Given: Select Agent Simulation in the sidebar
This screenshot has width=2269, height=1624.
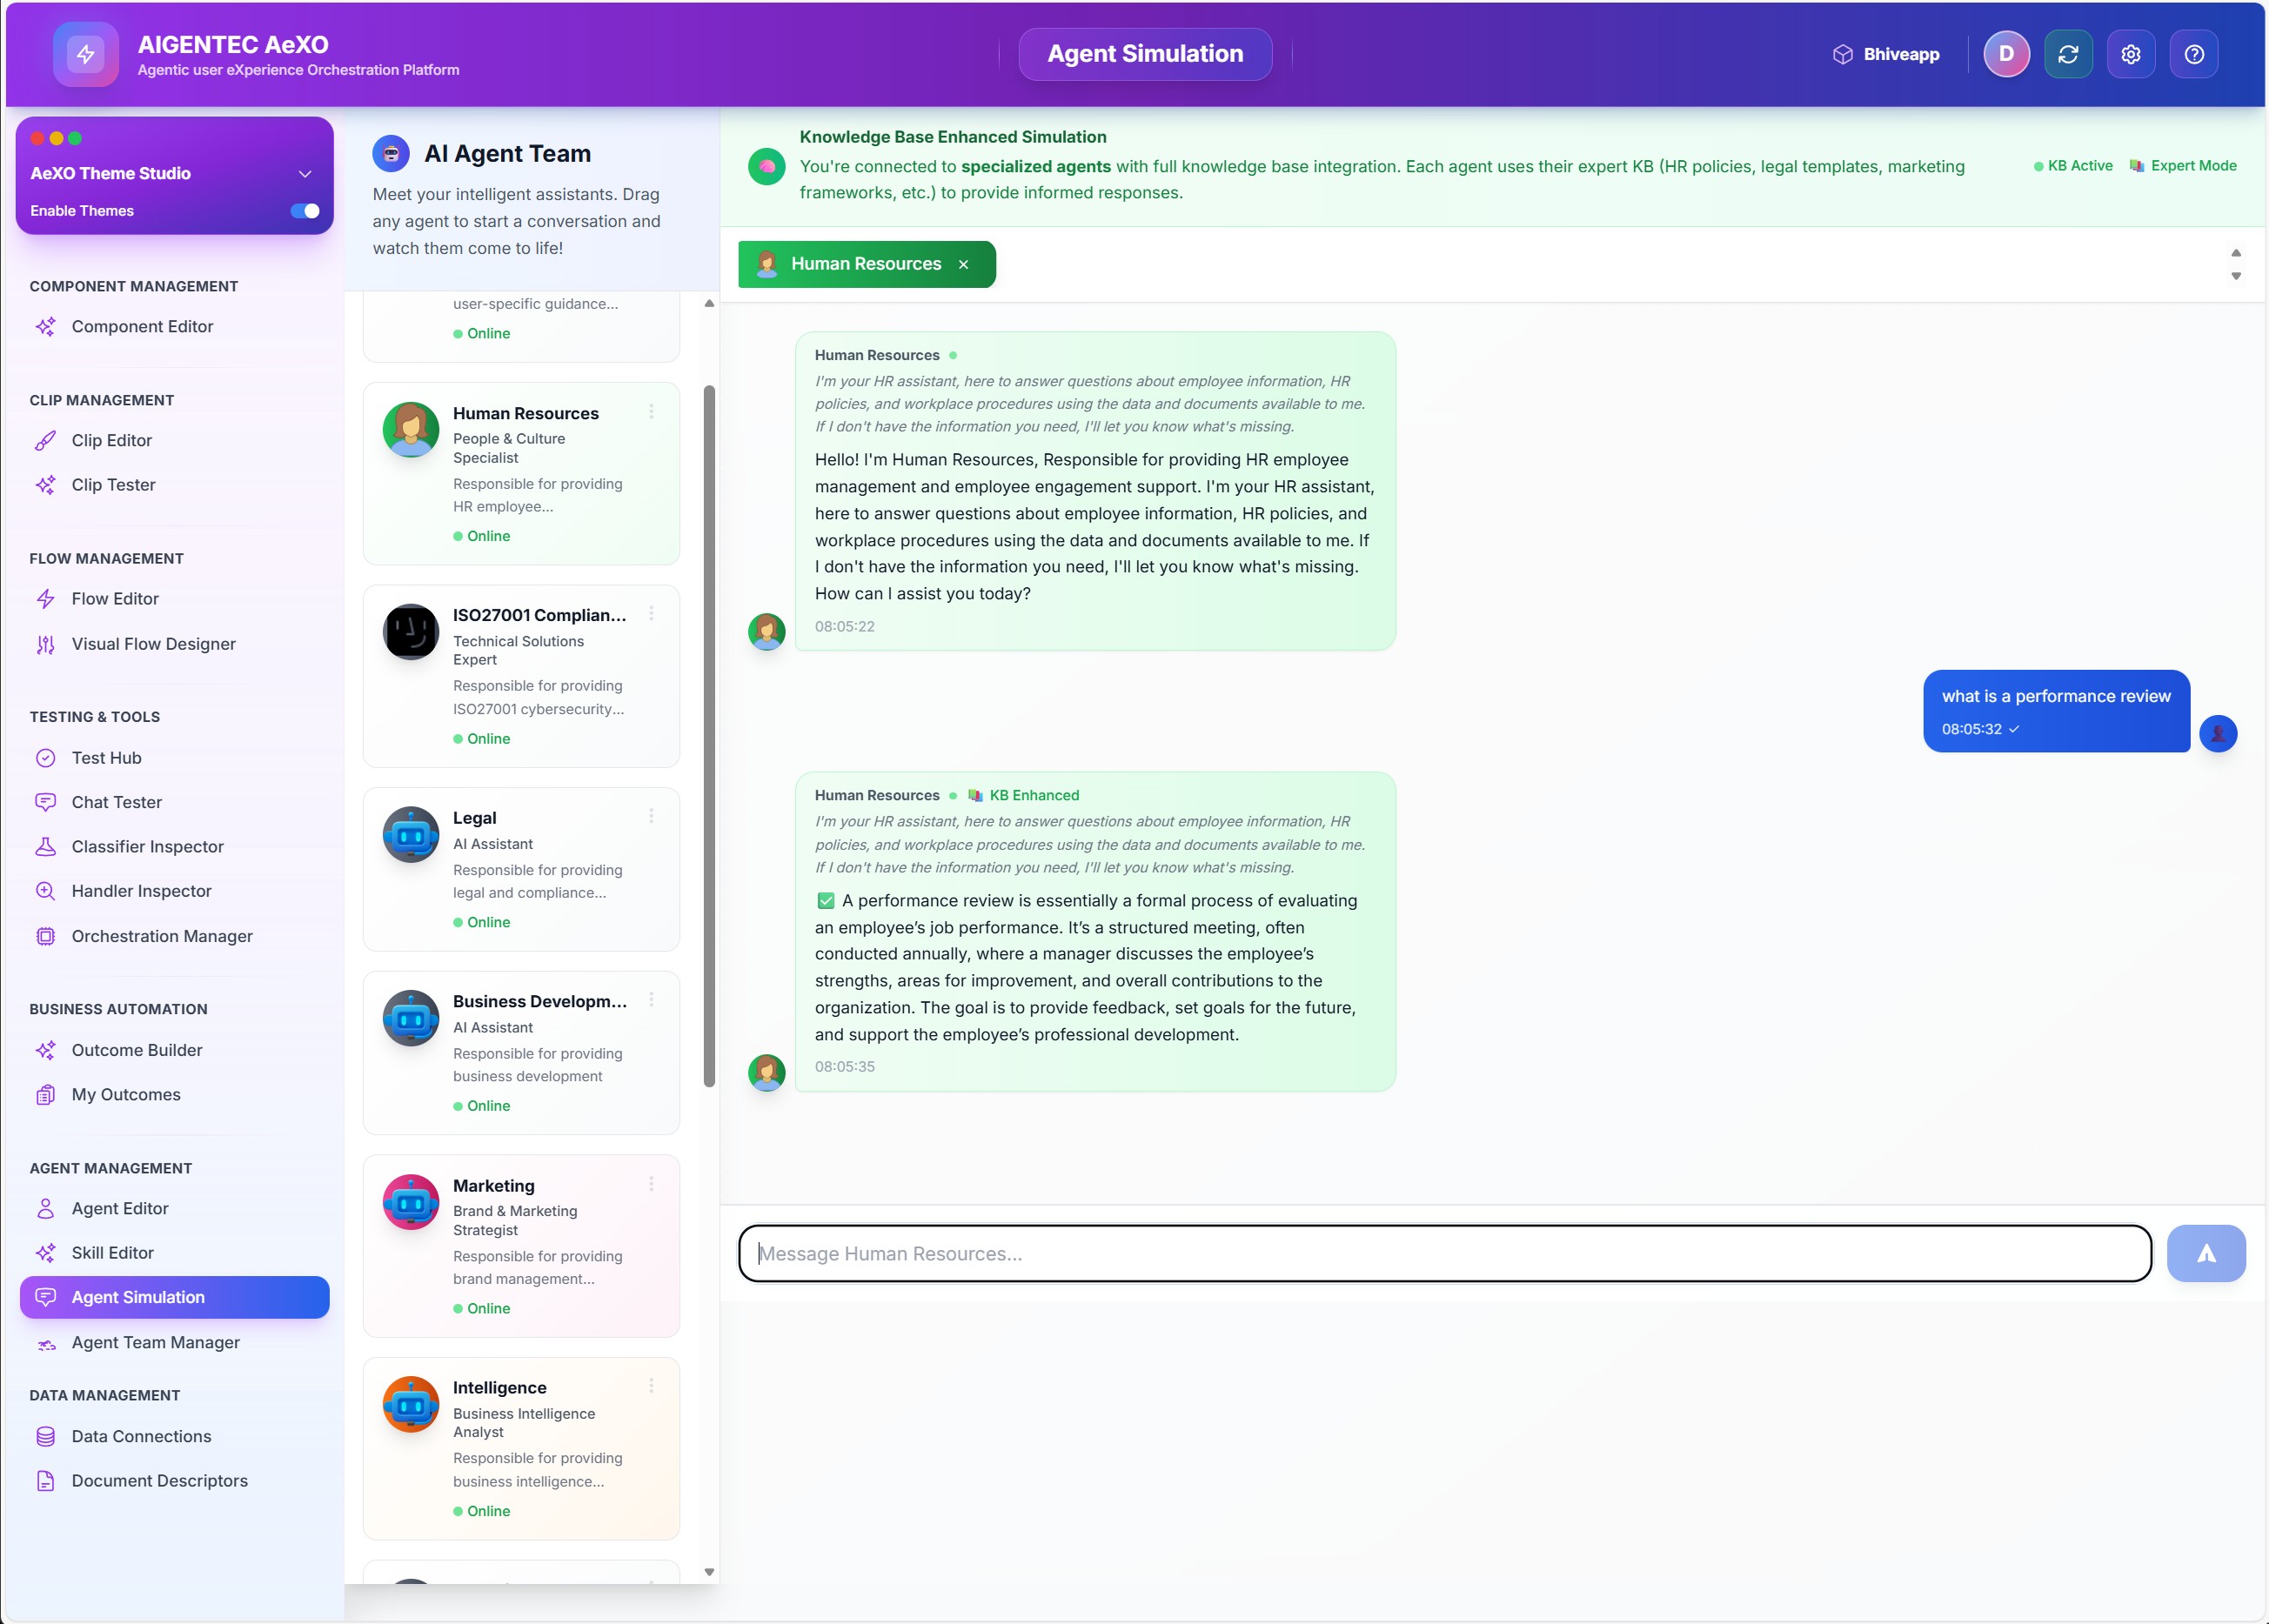Looking at the screenshot, I should click(x=137, y=1296).
